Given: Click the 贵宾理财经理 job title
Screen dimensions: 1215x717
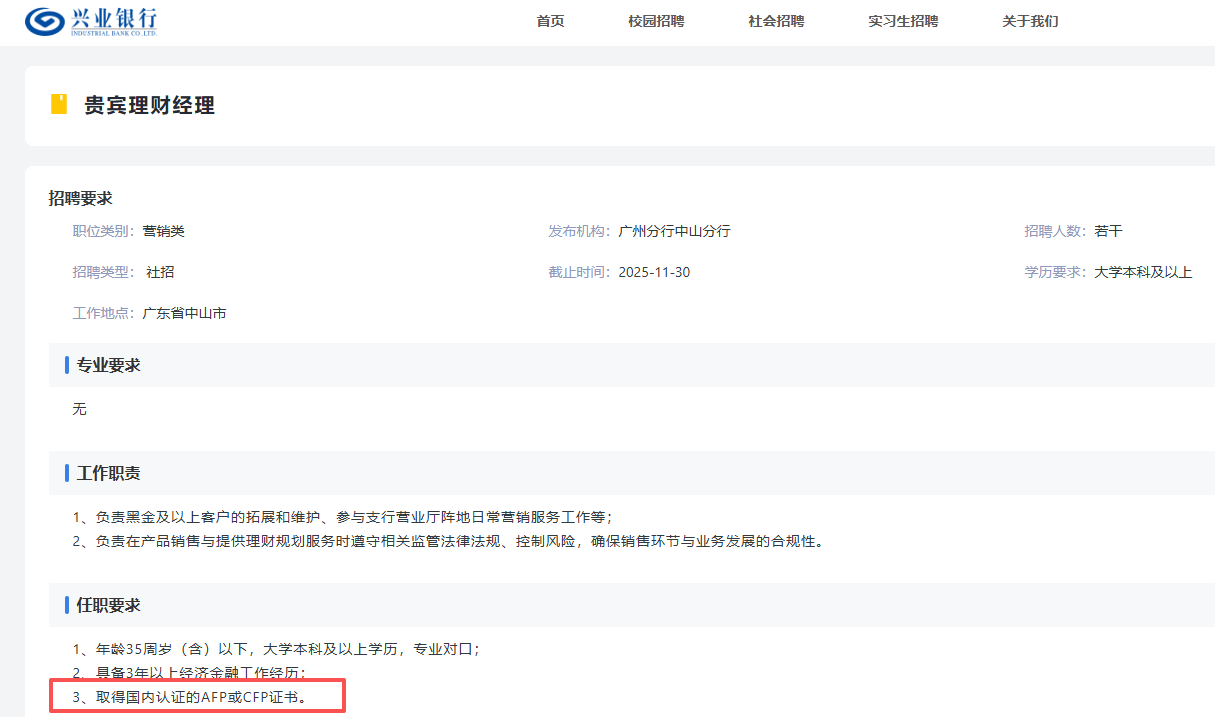Looking at the screenshot, I should (149, 105).
